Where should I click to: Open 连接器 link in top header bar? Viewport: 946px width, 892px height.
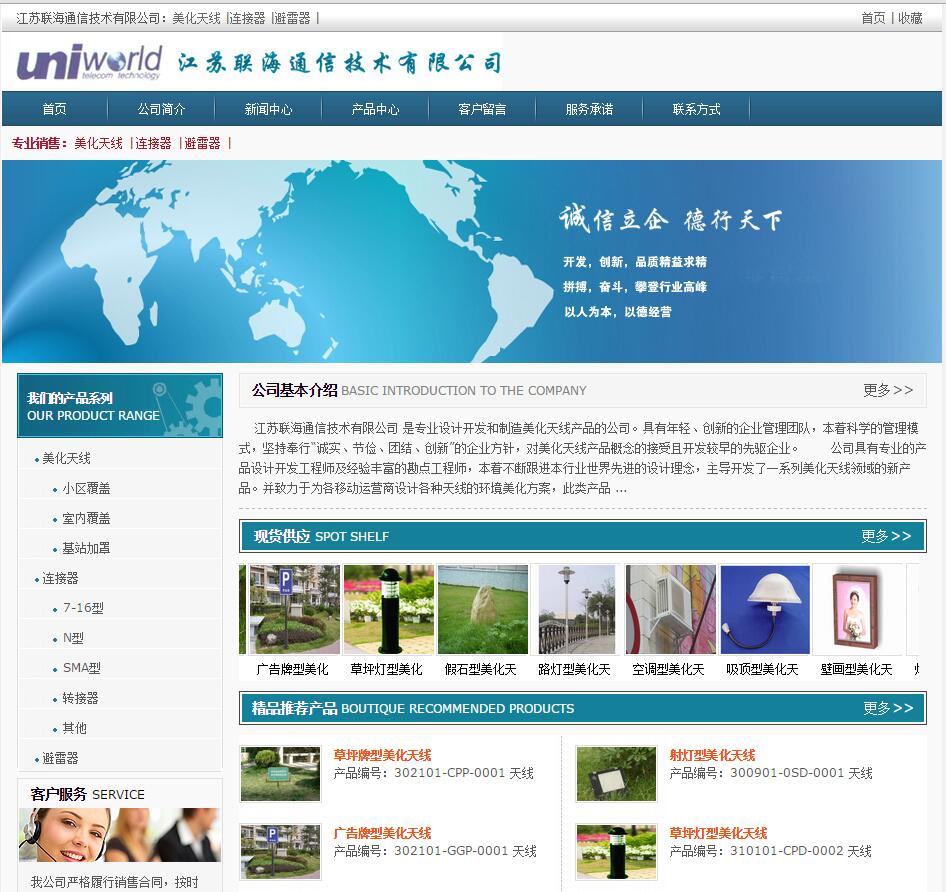[x=247, y=19]
